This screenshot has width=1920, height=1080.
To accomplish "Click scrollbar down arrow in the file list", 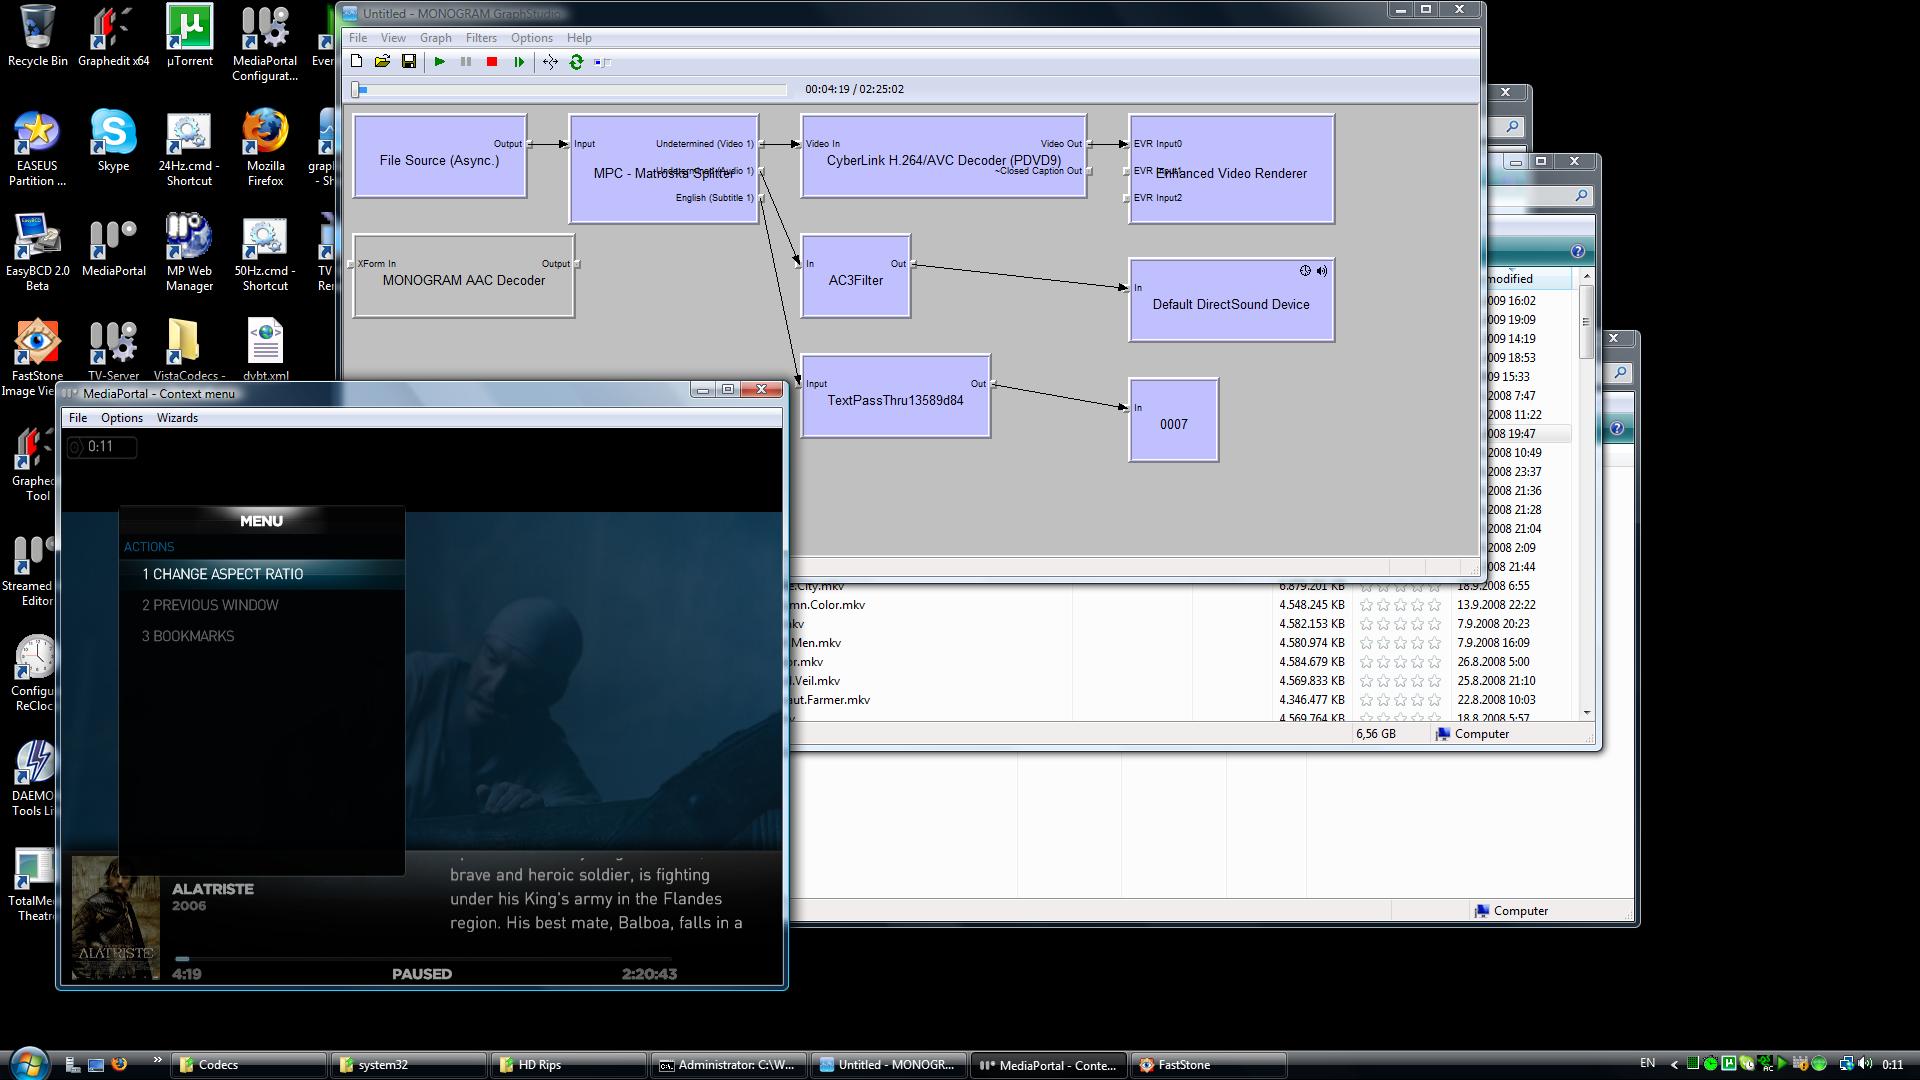I will click(1587, 713).
